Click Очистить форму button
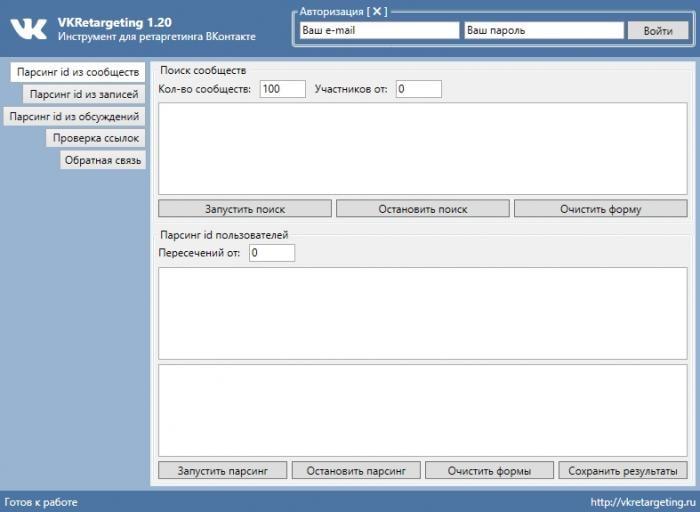The height and width of the screenshot is (512, 700). [x=601, y=209]
